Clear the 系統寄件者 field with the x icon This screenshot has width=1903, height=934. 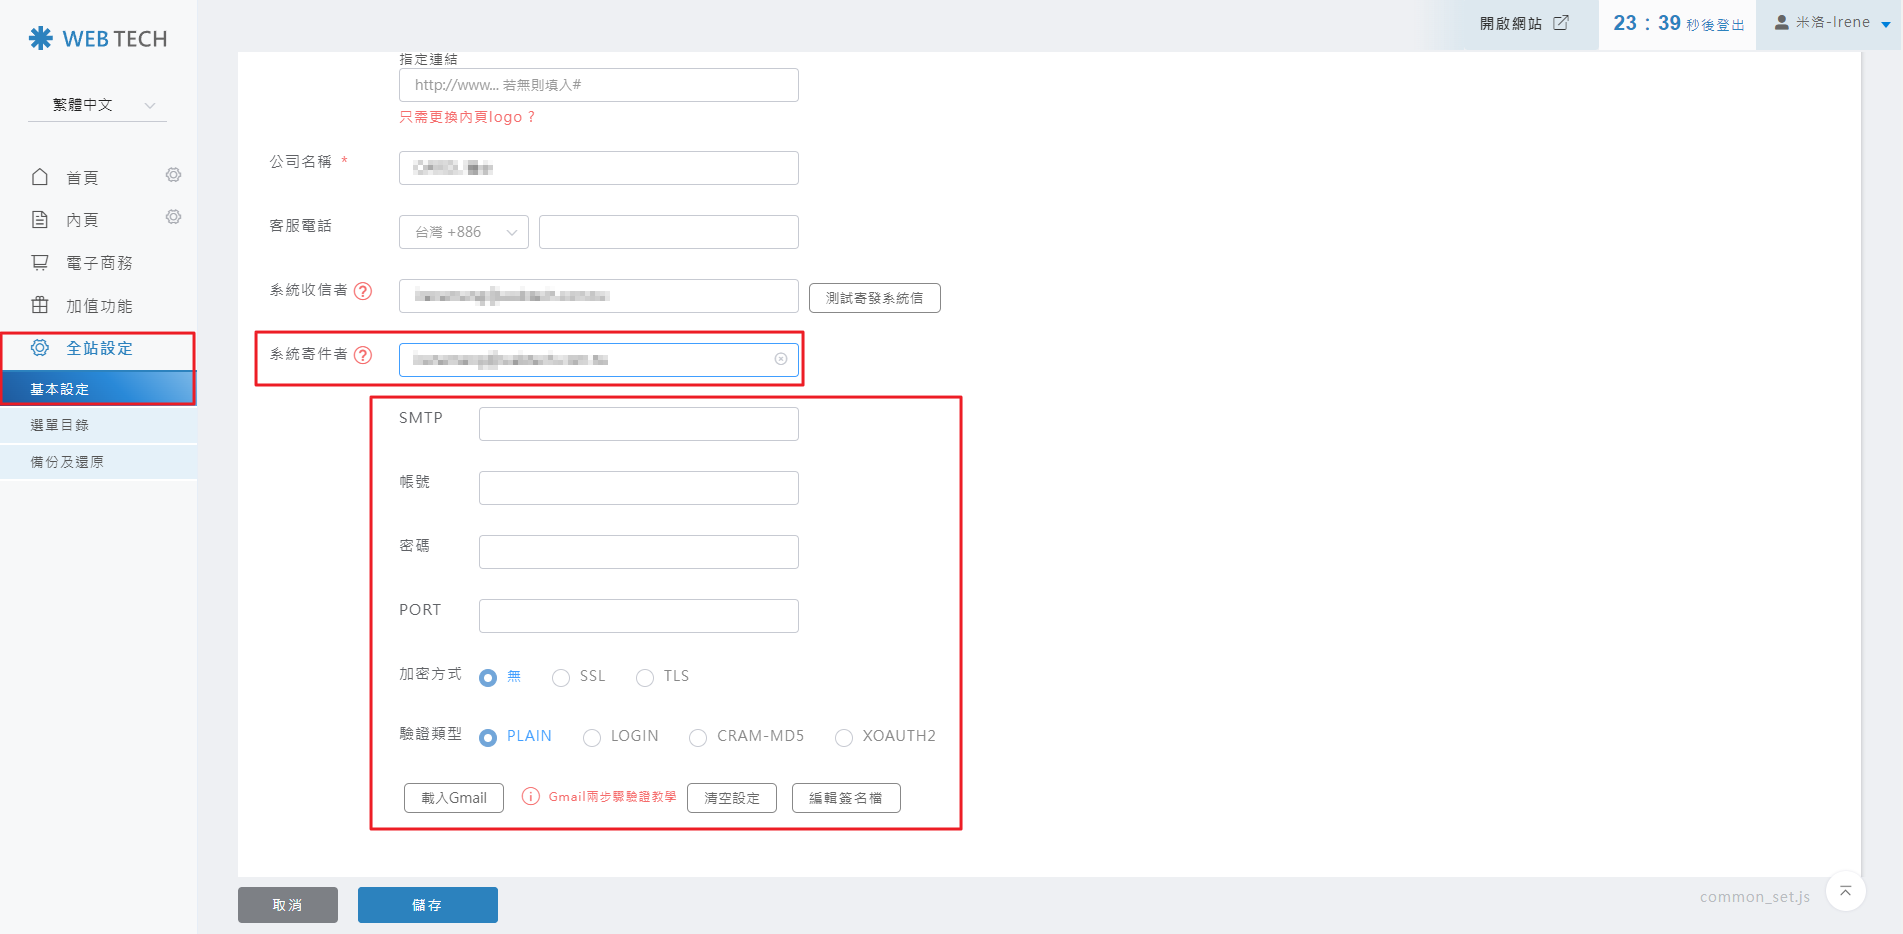click(x=781, y=359)
